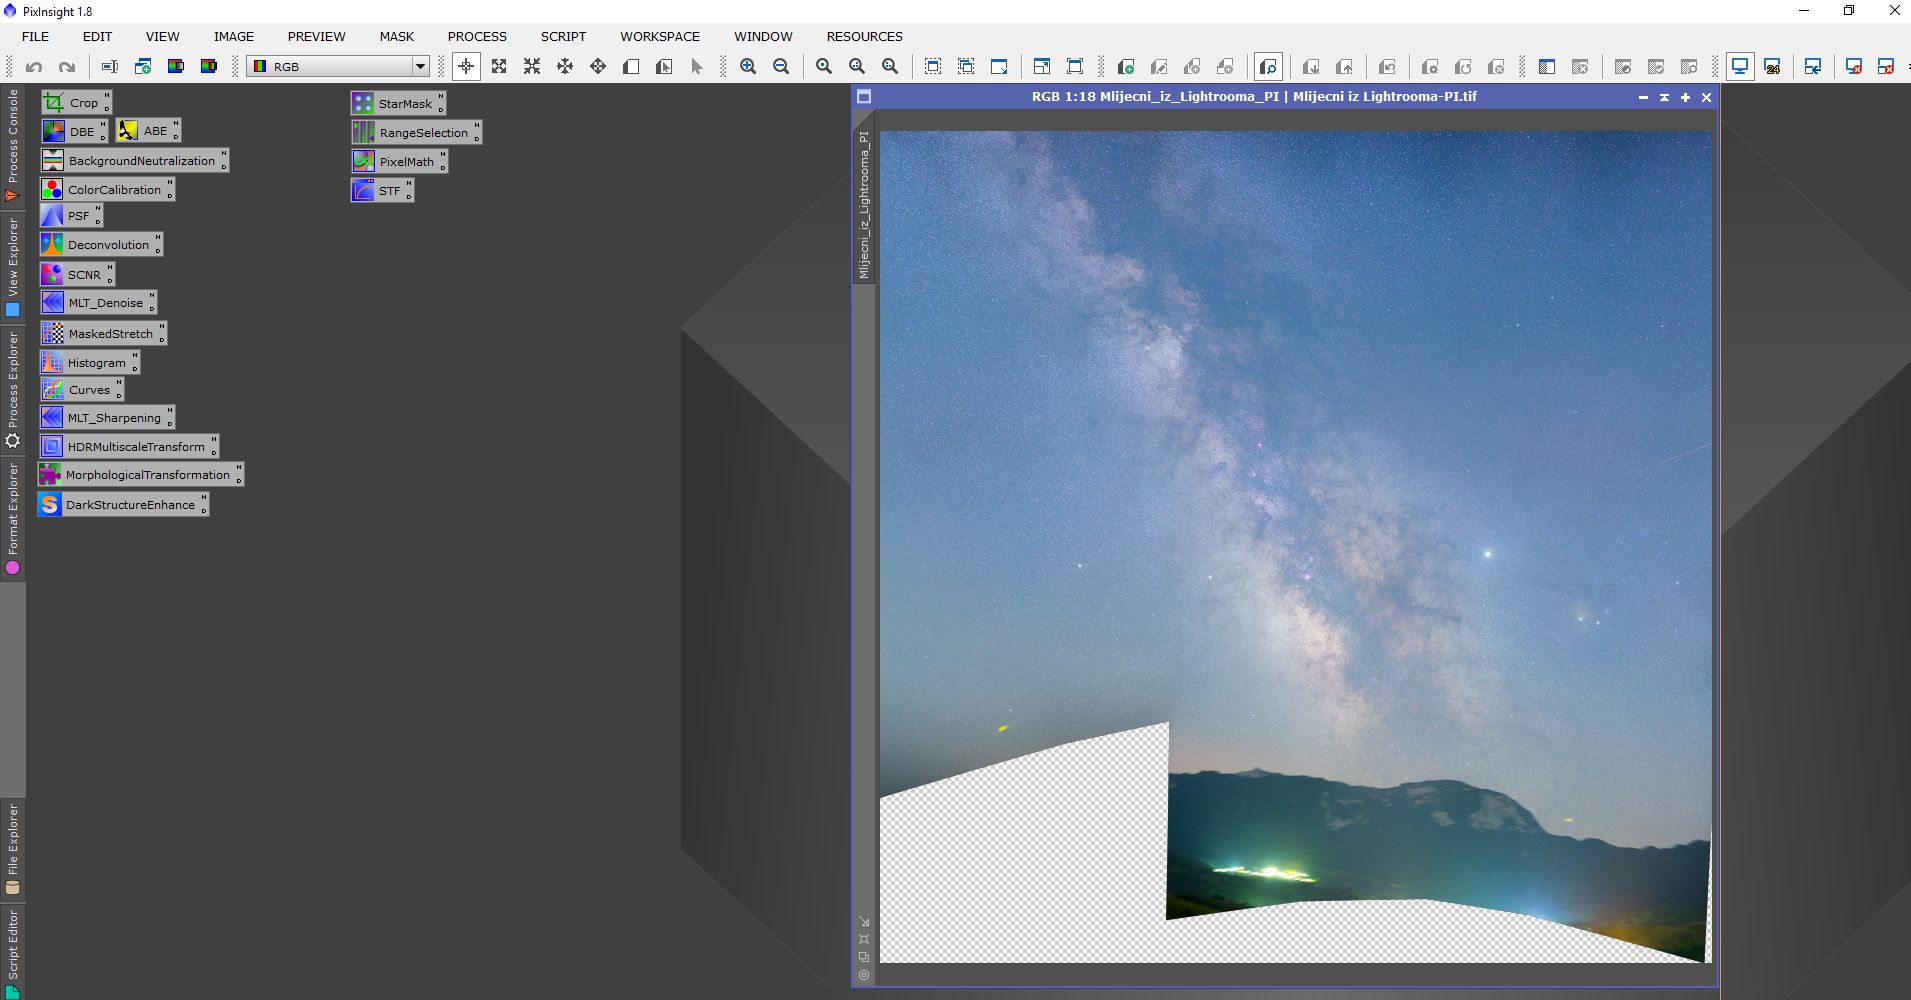Click the Zoom Out magnifier icon
This screenshot has height=1000, width=1911.
pyautogui.click(x=781, y=67)
